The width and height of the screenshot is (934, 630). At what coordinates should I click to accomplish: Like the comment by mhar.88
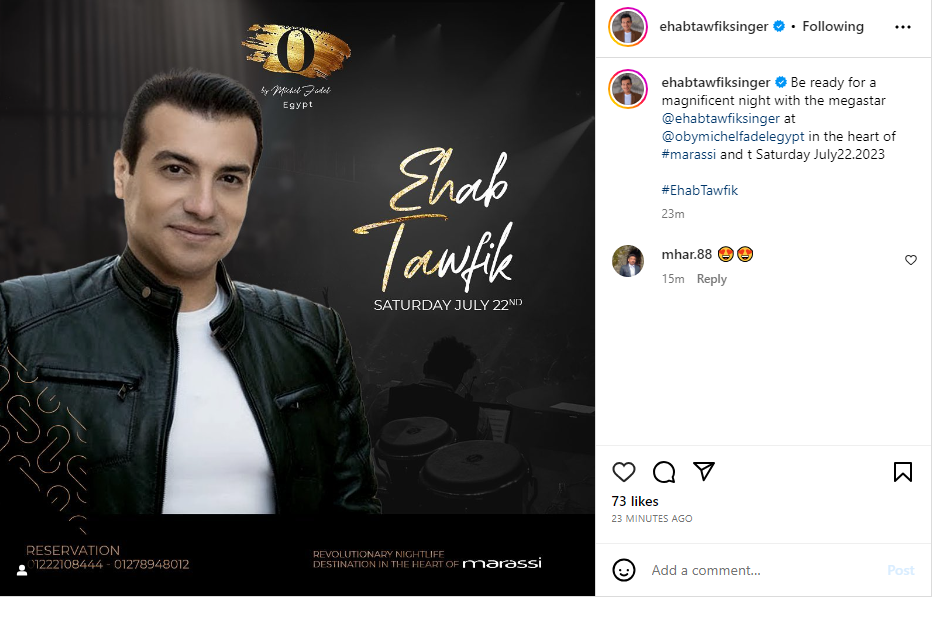pos(911,260)
